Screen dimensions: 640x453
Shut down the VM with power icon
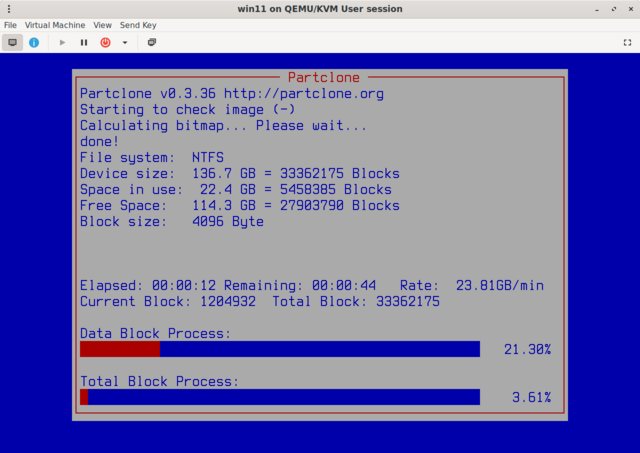(105, 43)
